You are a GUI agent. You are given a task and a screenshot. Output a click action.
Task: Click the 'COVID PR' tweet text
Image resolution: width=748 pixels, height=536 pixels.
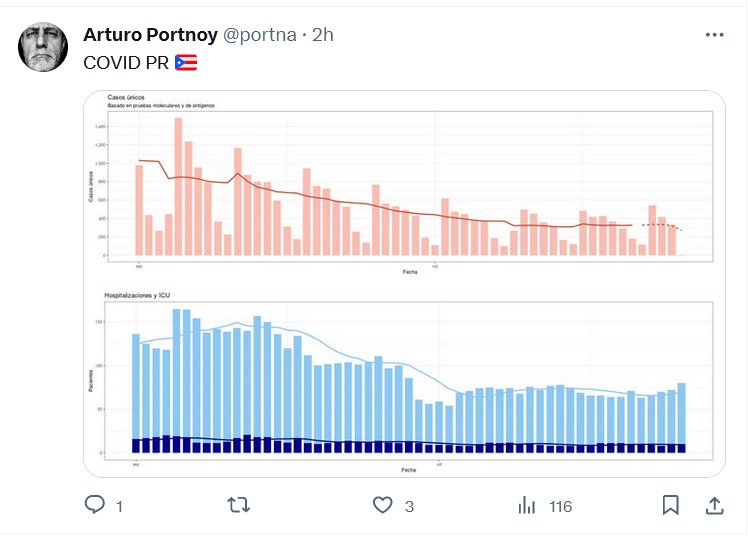[125, 62]
